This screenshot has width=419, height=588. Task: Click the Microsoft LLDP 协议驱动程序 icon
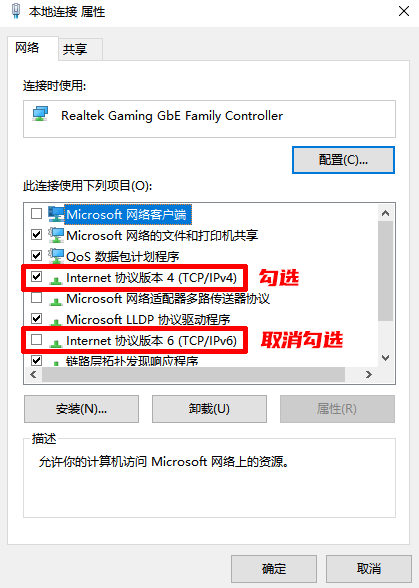click(x=56, y=322)
